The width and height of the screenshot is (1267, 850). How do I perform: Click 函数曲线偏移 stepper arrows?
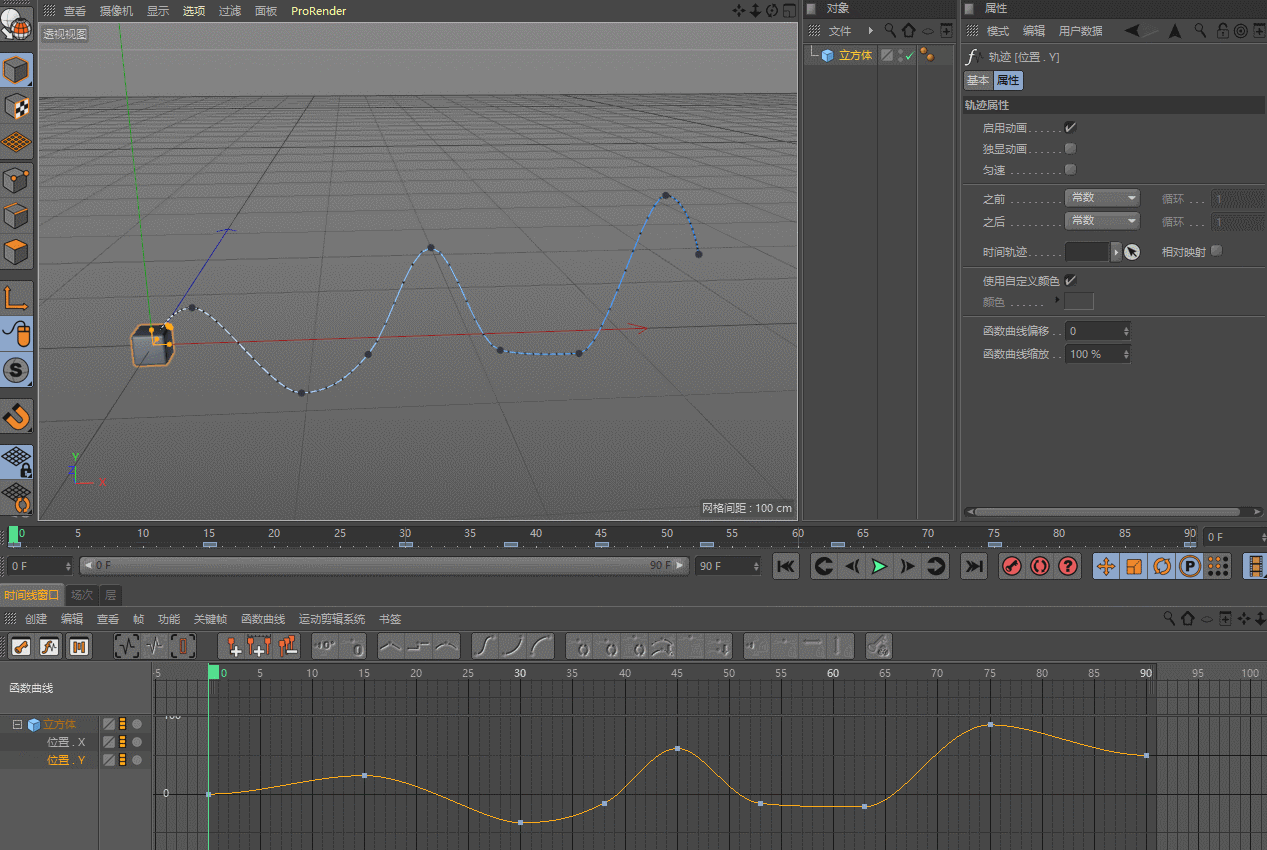click(x=1126, y=331)
